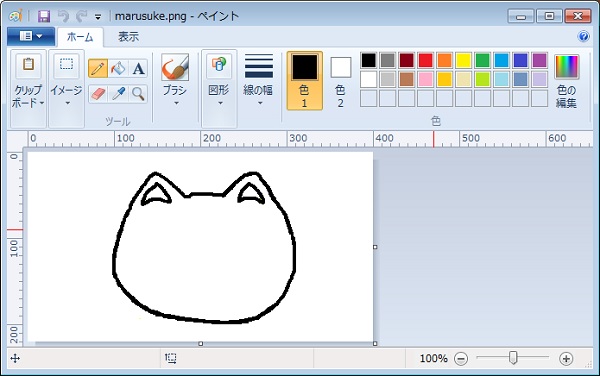Click the selection size status bar icon
600x376 pixels.
tap(171, 358)
